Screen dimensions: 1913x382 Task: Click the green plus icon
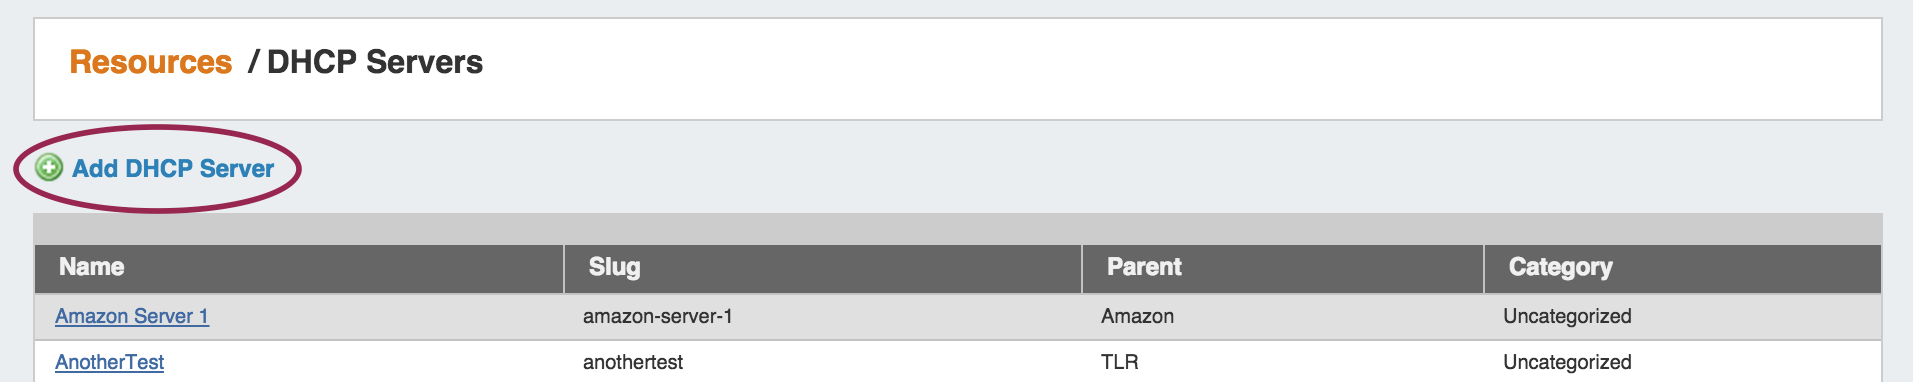coord(48,168)
